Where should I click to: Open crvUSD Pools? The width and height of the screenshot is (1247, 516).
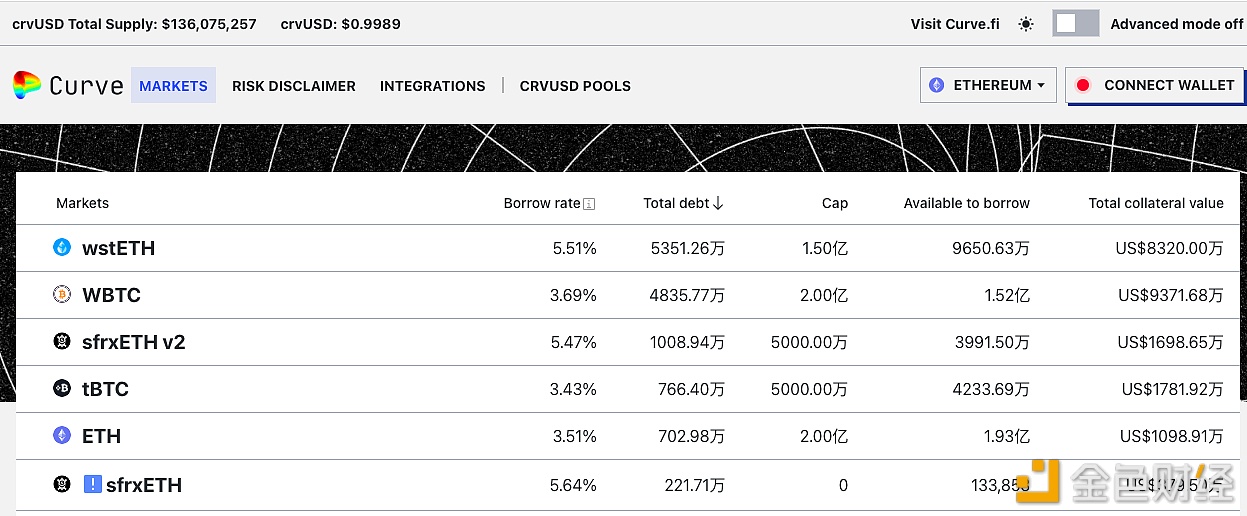pos(575,86)
